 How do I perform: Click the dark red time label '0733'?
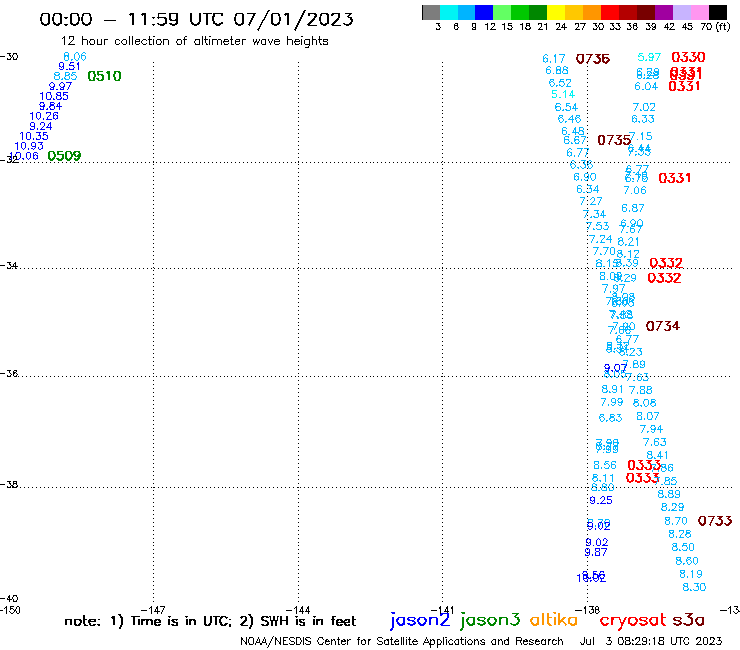(715, 521)
